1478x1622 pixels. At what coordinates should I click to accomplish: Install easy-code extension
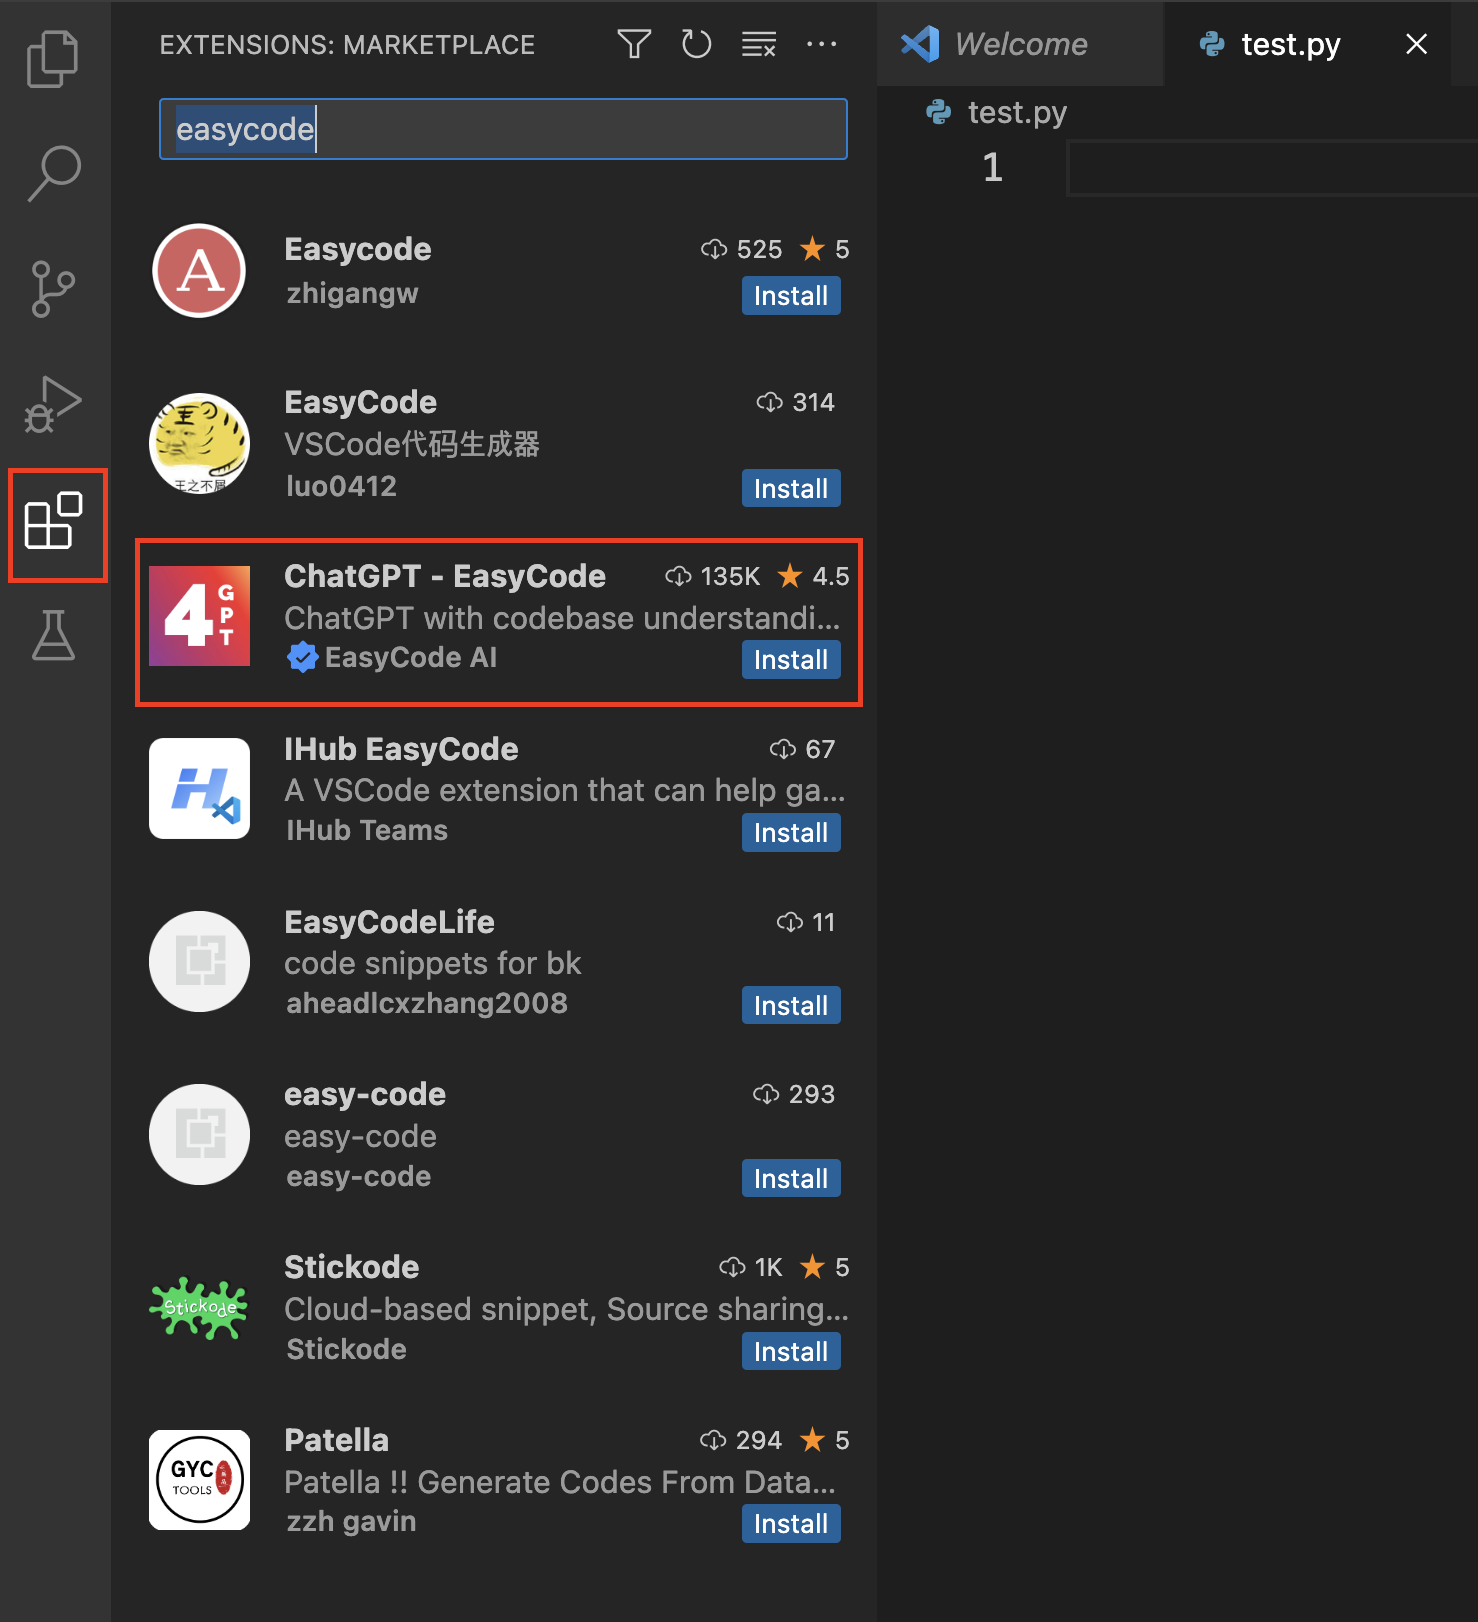pyautogui.click(x=791, y=1179)
